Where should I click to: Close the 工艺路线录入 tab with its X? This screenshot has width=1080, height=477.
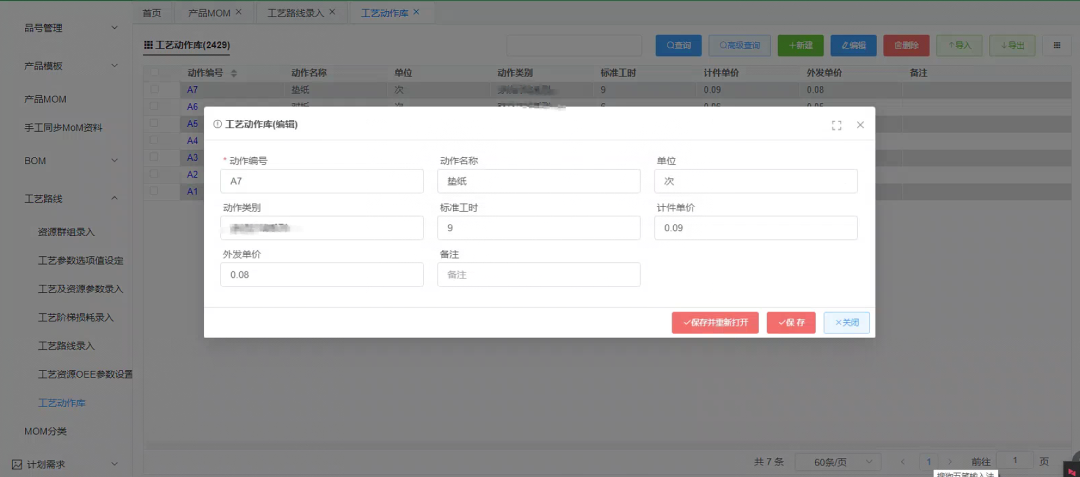click(332, 12)
